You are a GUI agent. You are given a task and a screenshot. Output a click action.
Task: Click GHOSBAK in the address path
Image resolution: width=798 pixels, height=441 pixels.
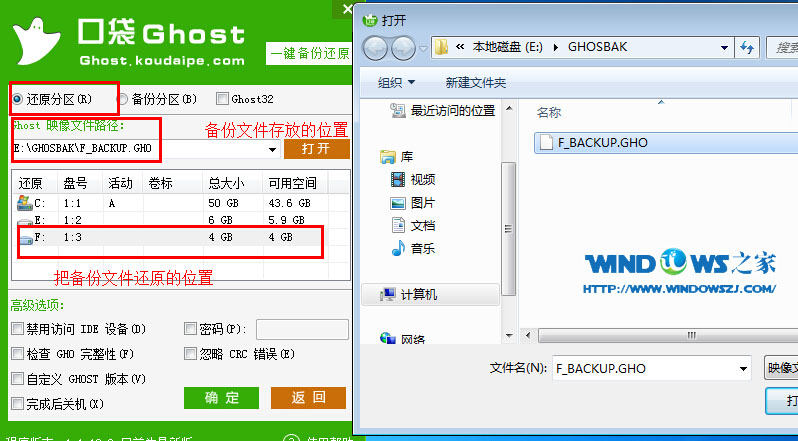pos(597,47)
